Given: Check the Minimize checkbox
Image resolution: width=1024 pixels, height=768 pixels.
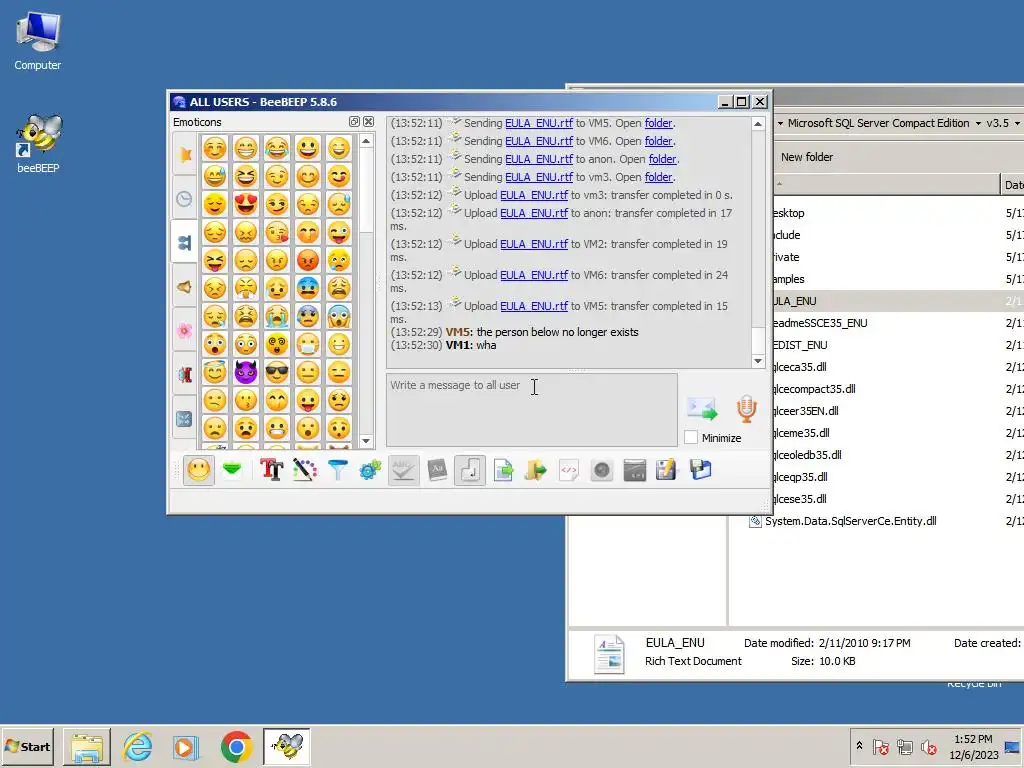Looking at the screenshot, I should pyautogui.click(x=691, y=438).
